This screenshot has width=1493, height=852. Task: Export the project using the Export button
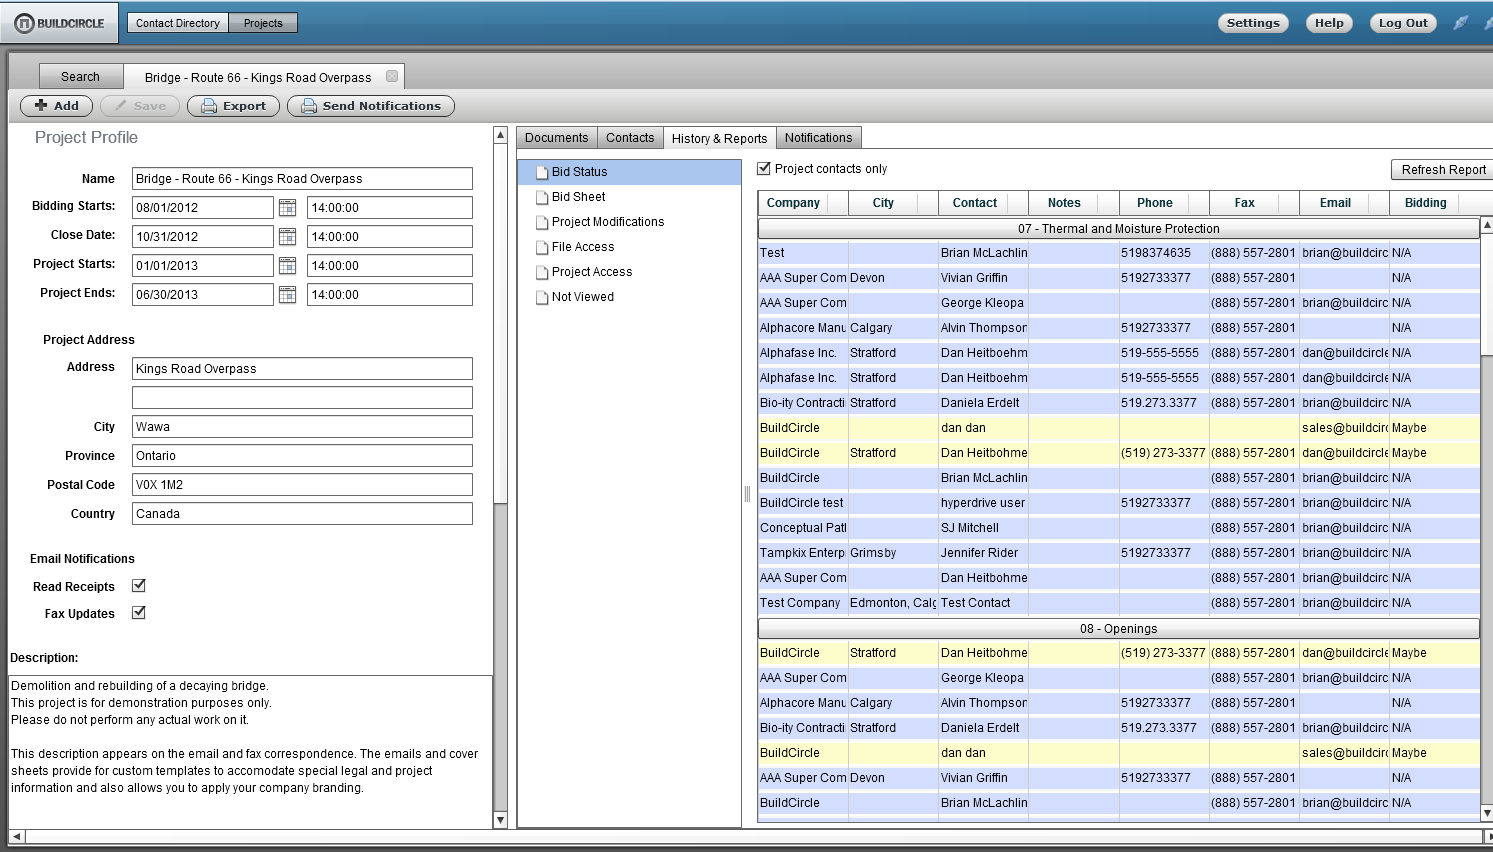pyautogui.click(x=233, y=106)
